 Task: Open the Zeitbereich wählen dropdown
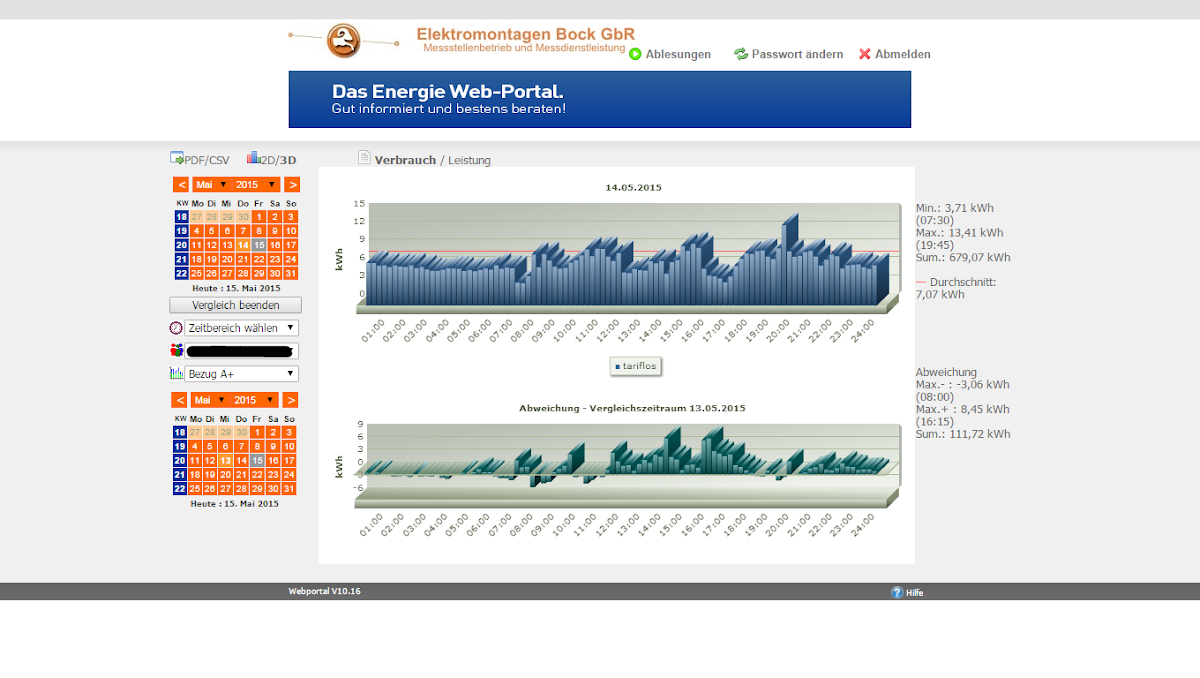pyautogui.click(x=241, y=328)
